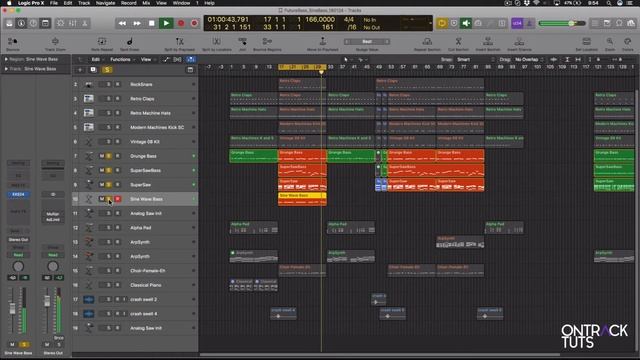The height and width of the screenshot is (360, 640).
Task: Click Spot Erase toolbar icon
Action: tap(129, 42)
